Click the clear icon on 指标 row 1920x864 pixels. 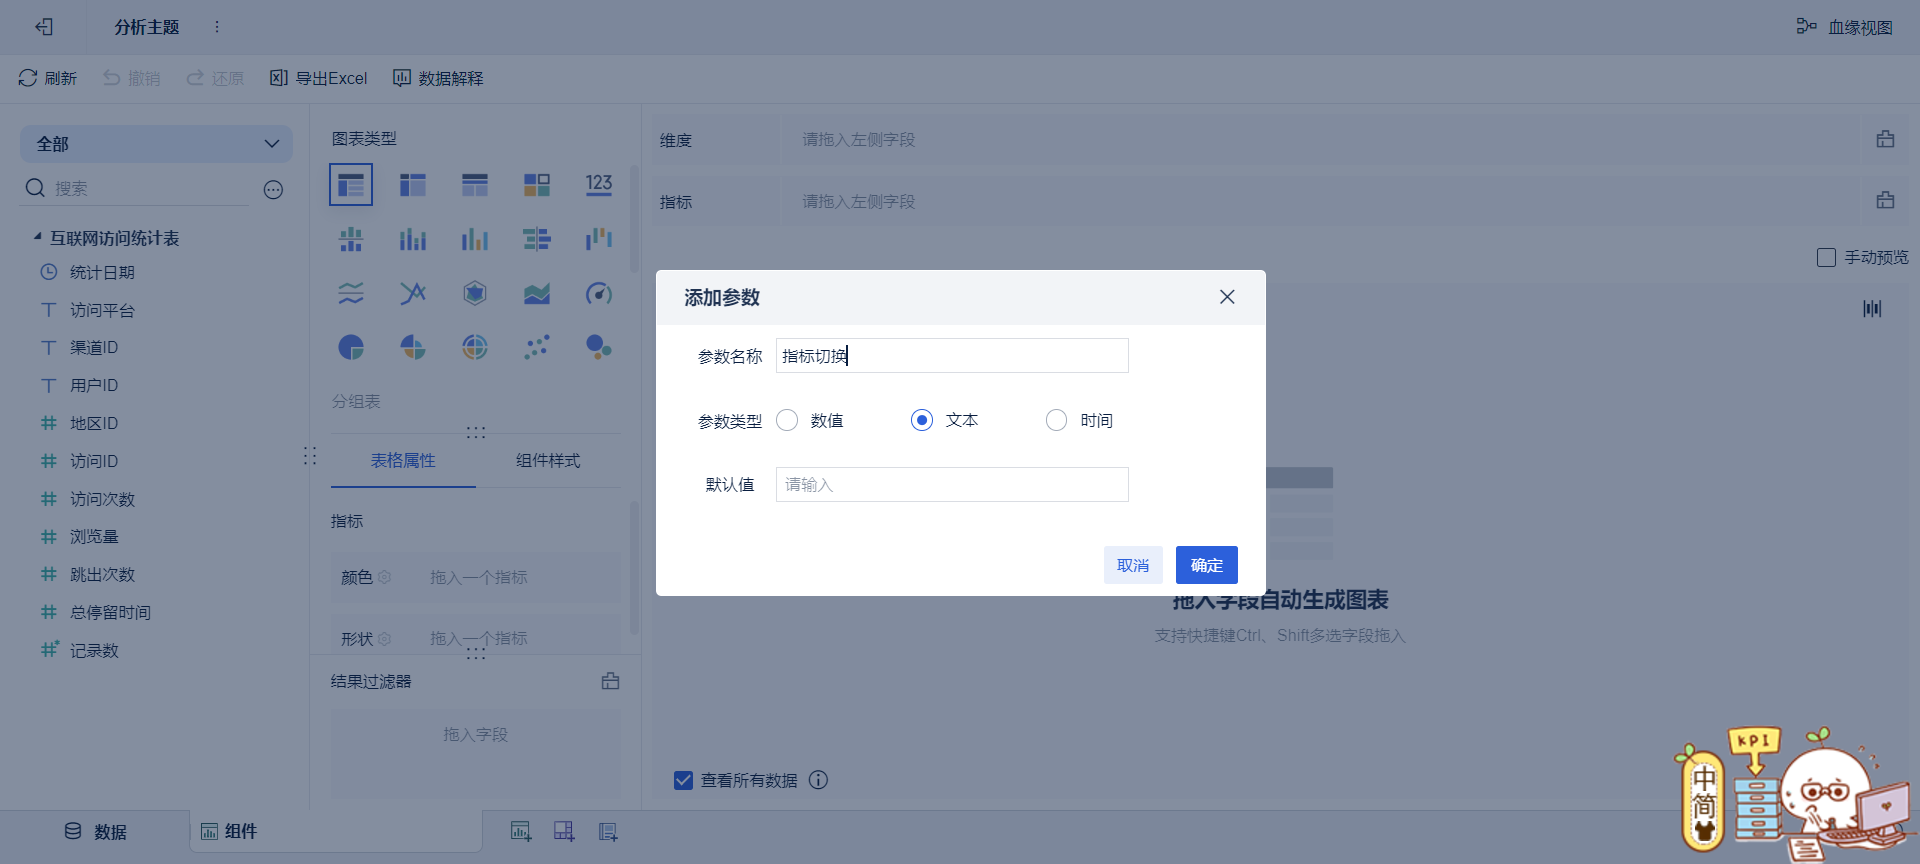[x=1885, y=201]
